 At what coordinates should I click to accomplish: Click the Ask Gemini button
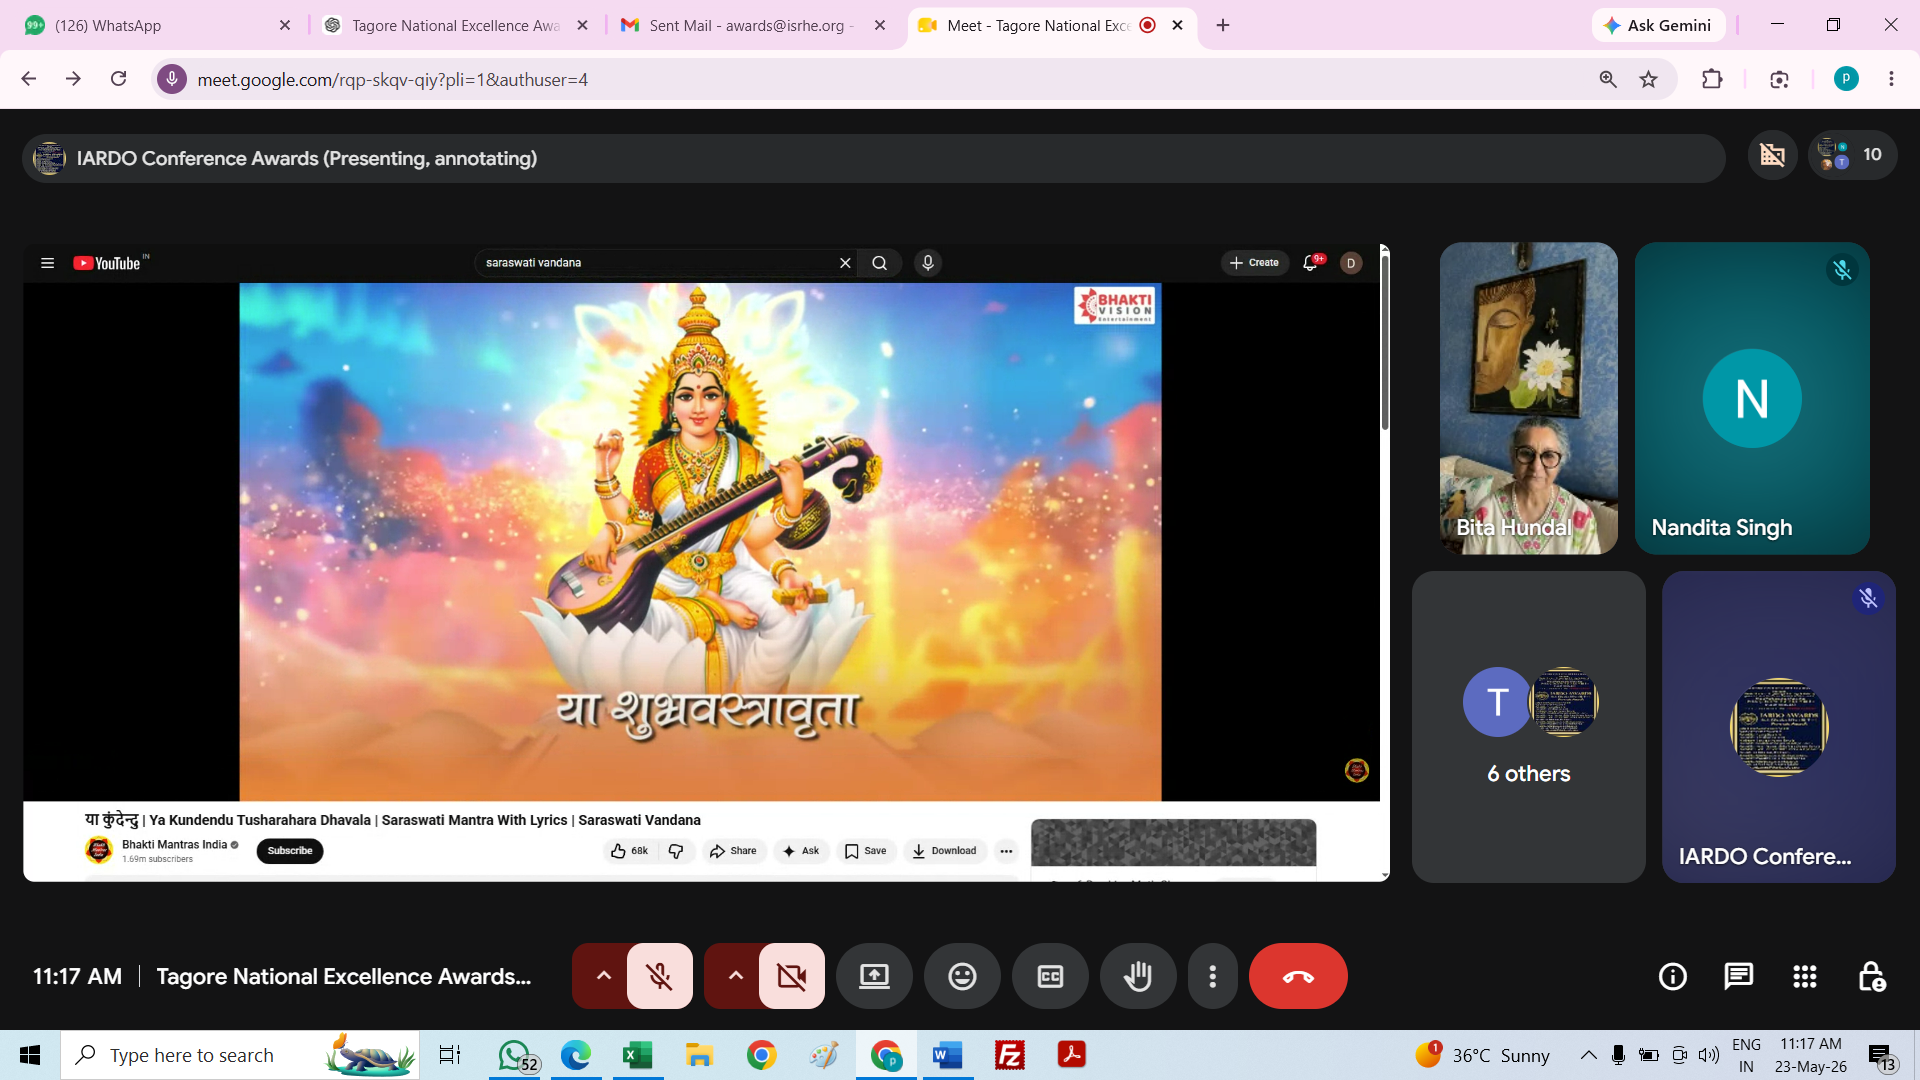tap(1658, 25)
